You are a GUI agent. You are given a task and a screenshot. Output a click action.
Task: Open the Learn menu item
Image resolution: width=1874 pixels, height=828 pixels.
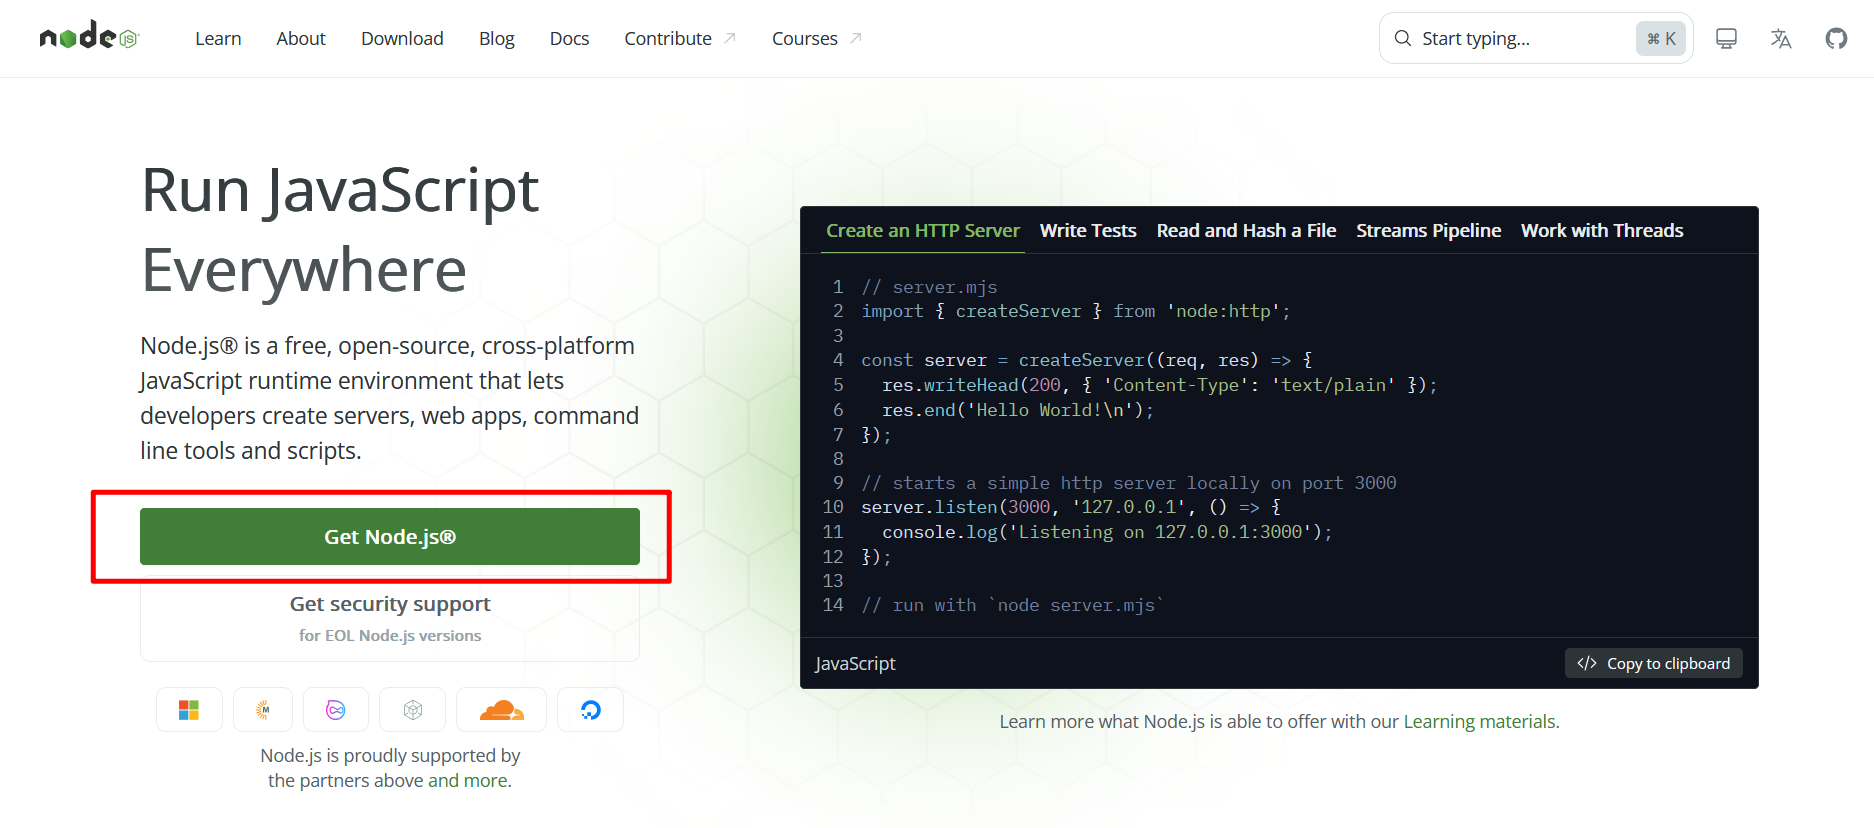(x=218, y=38)
